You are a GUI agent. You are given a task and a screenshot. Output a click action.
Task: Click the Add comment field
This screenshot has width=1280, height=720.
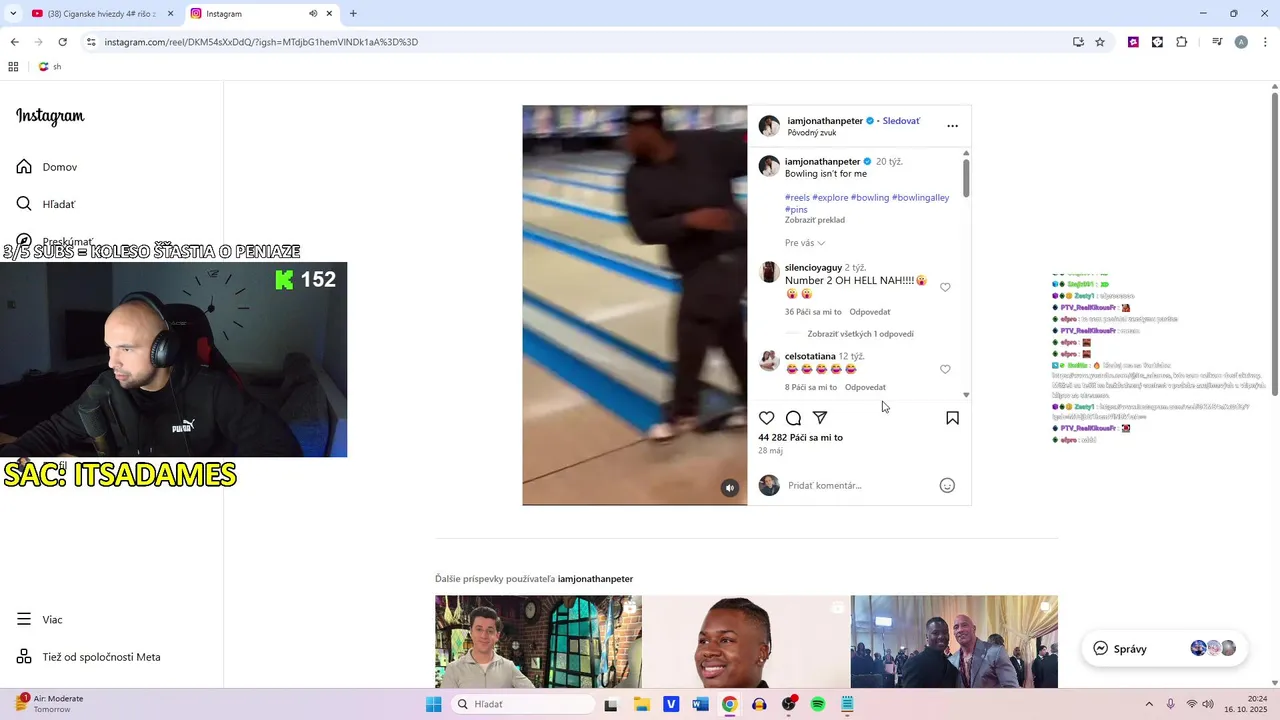[860, 485]
